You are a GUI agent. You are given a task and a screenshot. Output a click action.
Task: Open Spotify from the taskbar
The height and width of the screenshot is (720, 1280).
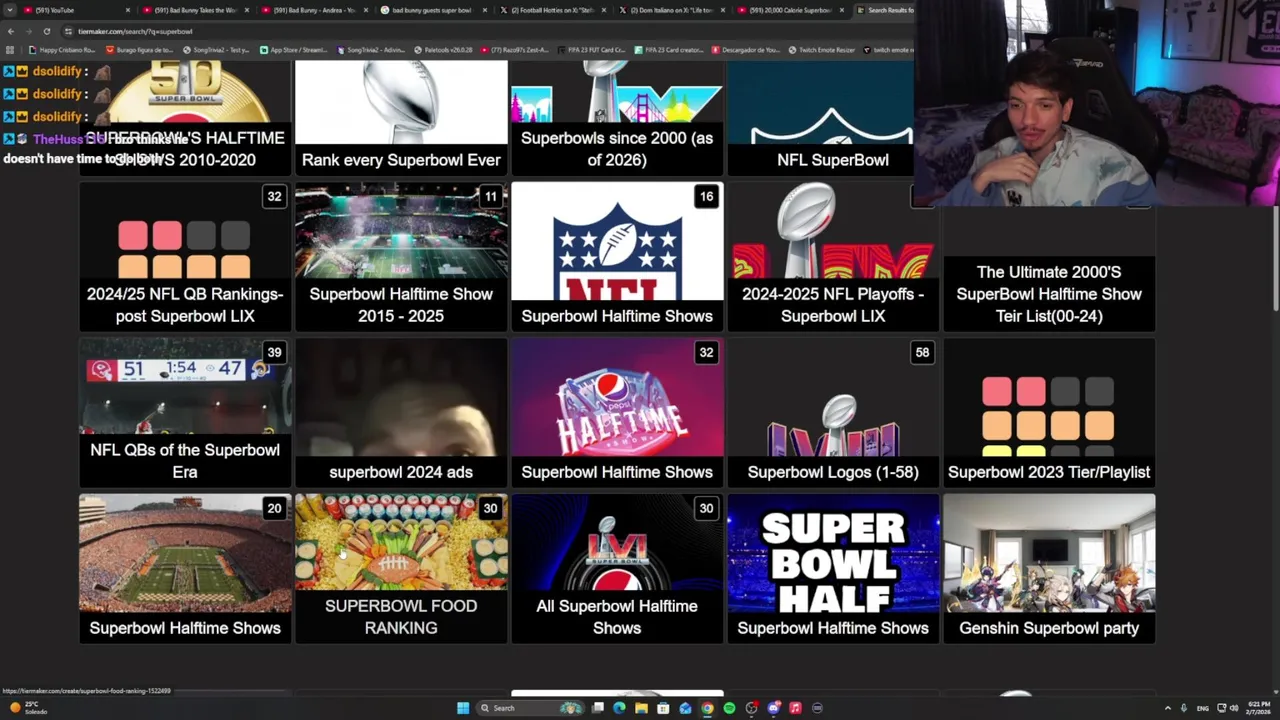coord(729,708)
